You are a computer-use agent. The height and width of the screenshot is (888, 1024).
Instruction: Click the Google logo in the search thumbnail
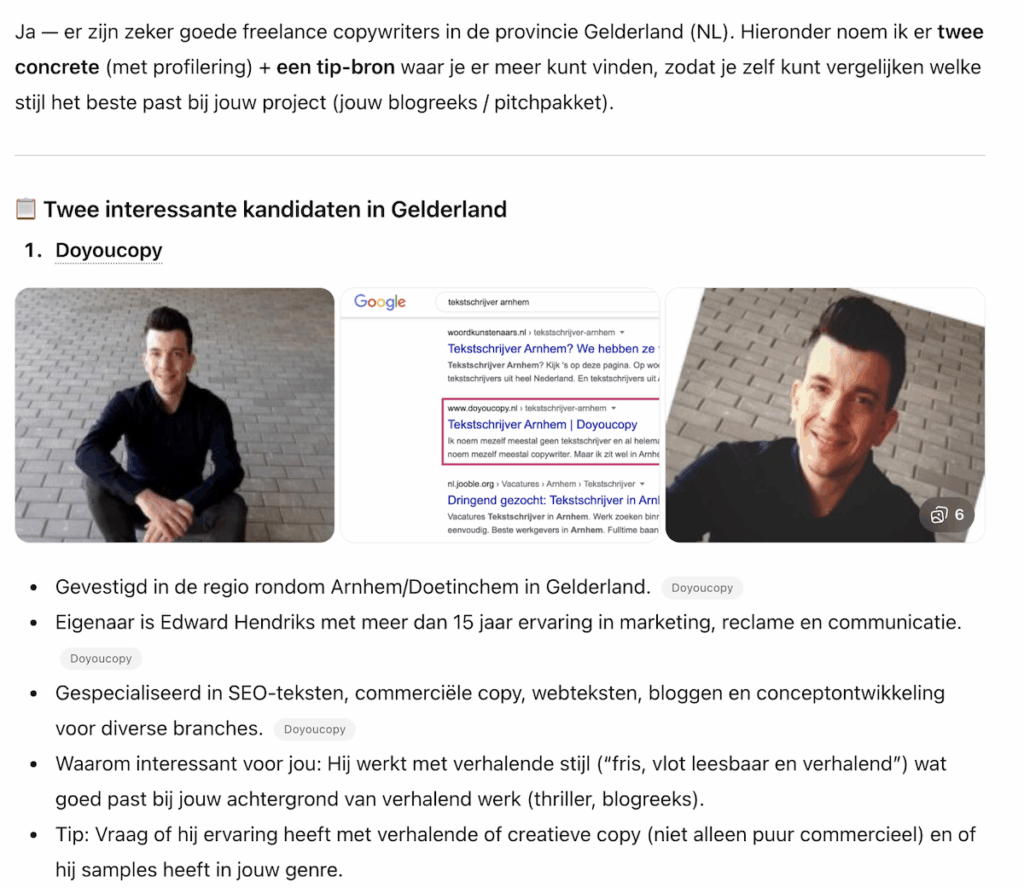pyautogui.click(x=379, y=302)
